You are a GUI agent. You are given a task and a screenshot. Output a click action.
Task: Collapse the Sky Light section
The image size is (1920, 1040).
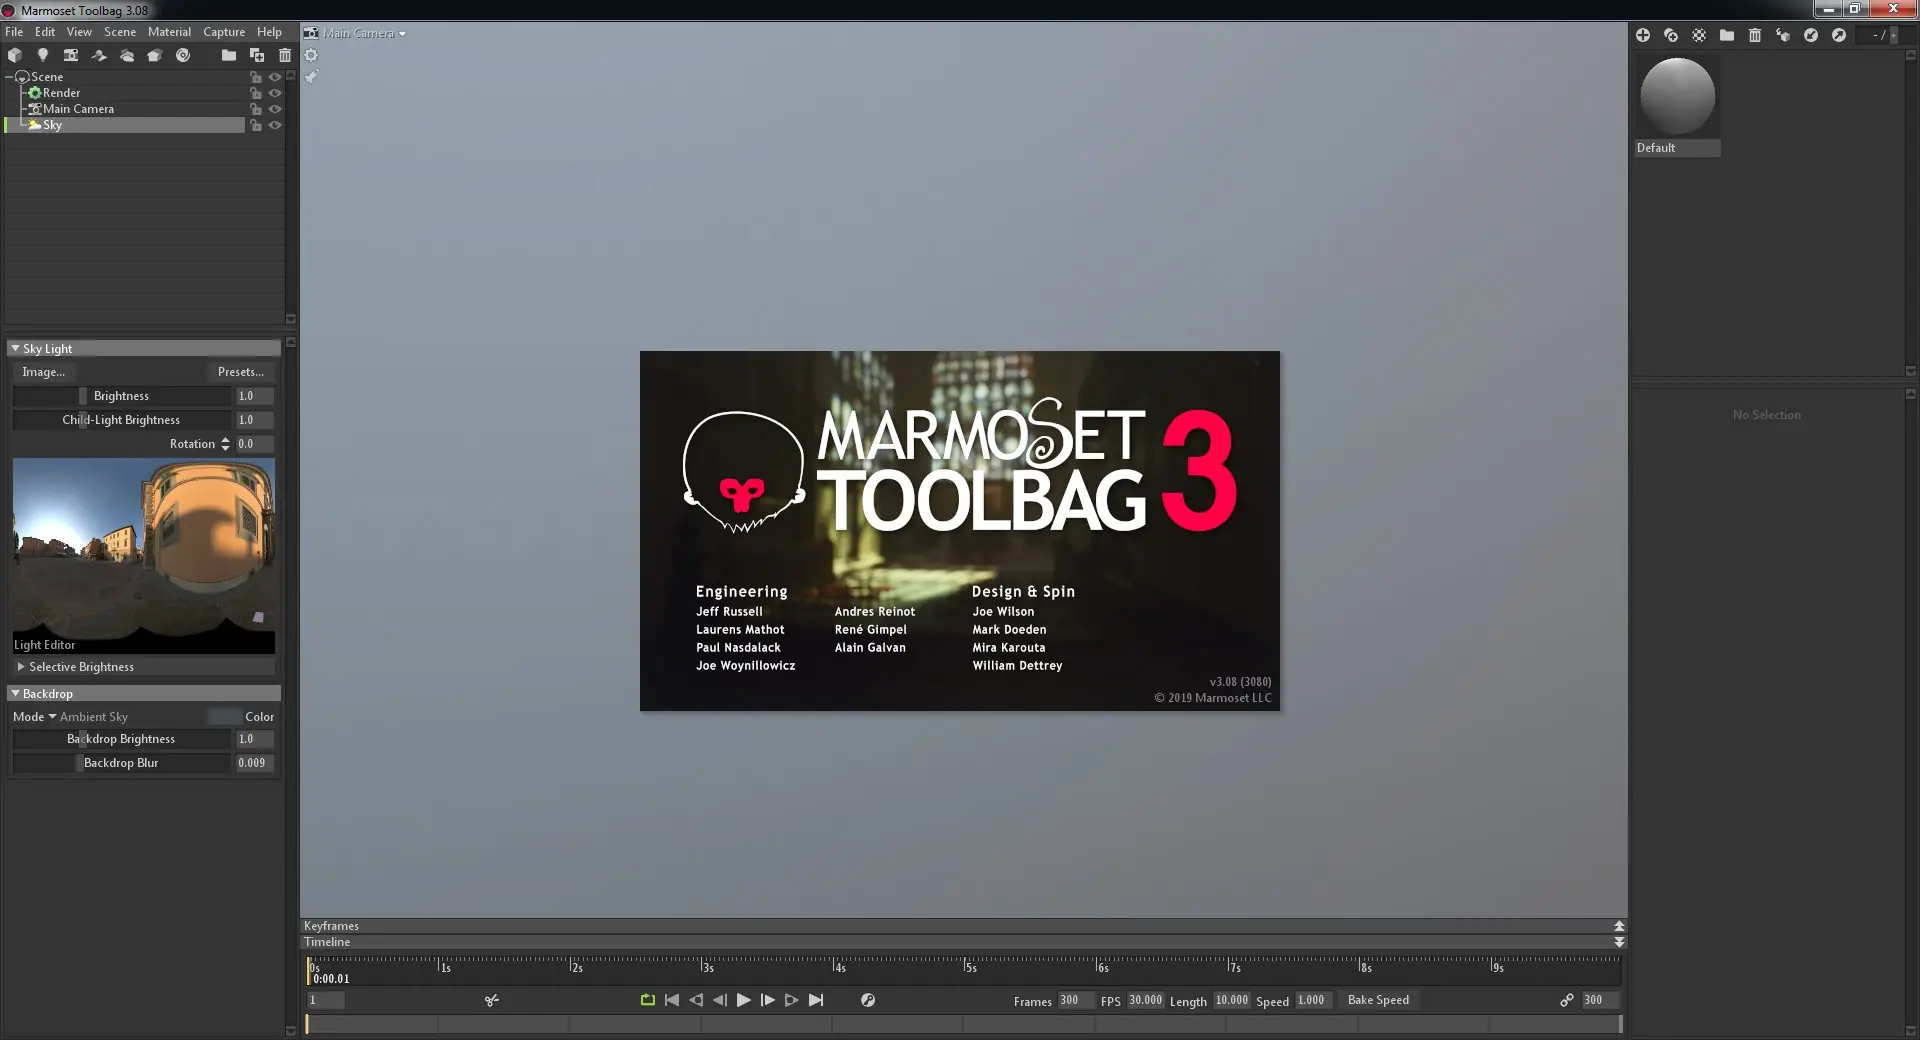click(x=15, y=349)
